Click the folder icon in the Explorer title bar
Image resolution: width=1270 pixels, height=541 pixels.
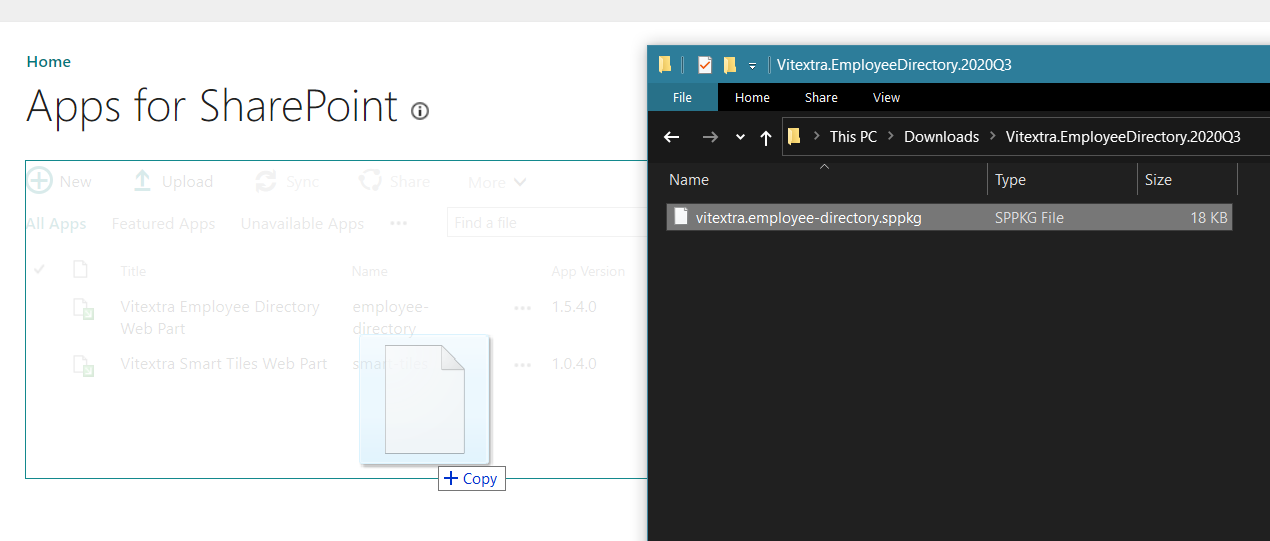(x=665, y=65)
